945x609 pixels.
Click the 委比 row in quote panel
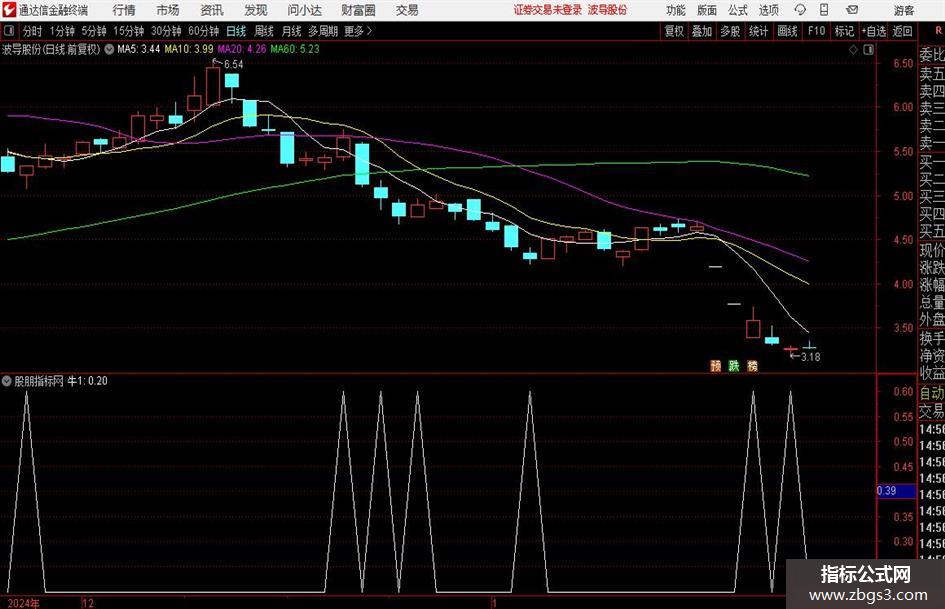pos(932,55)
